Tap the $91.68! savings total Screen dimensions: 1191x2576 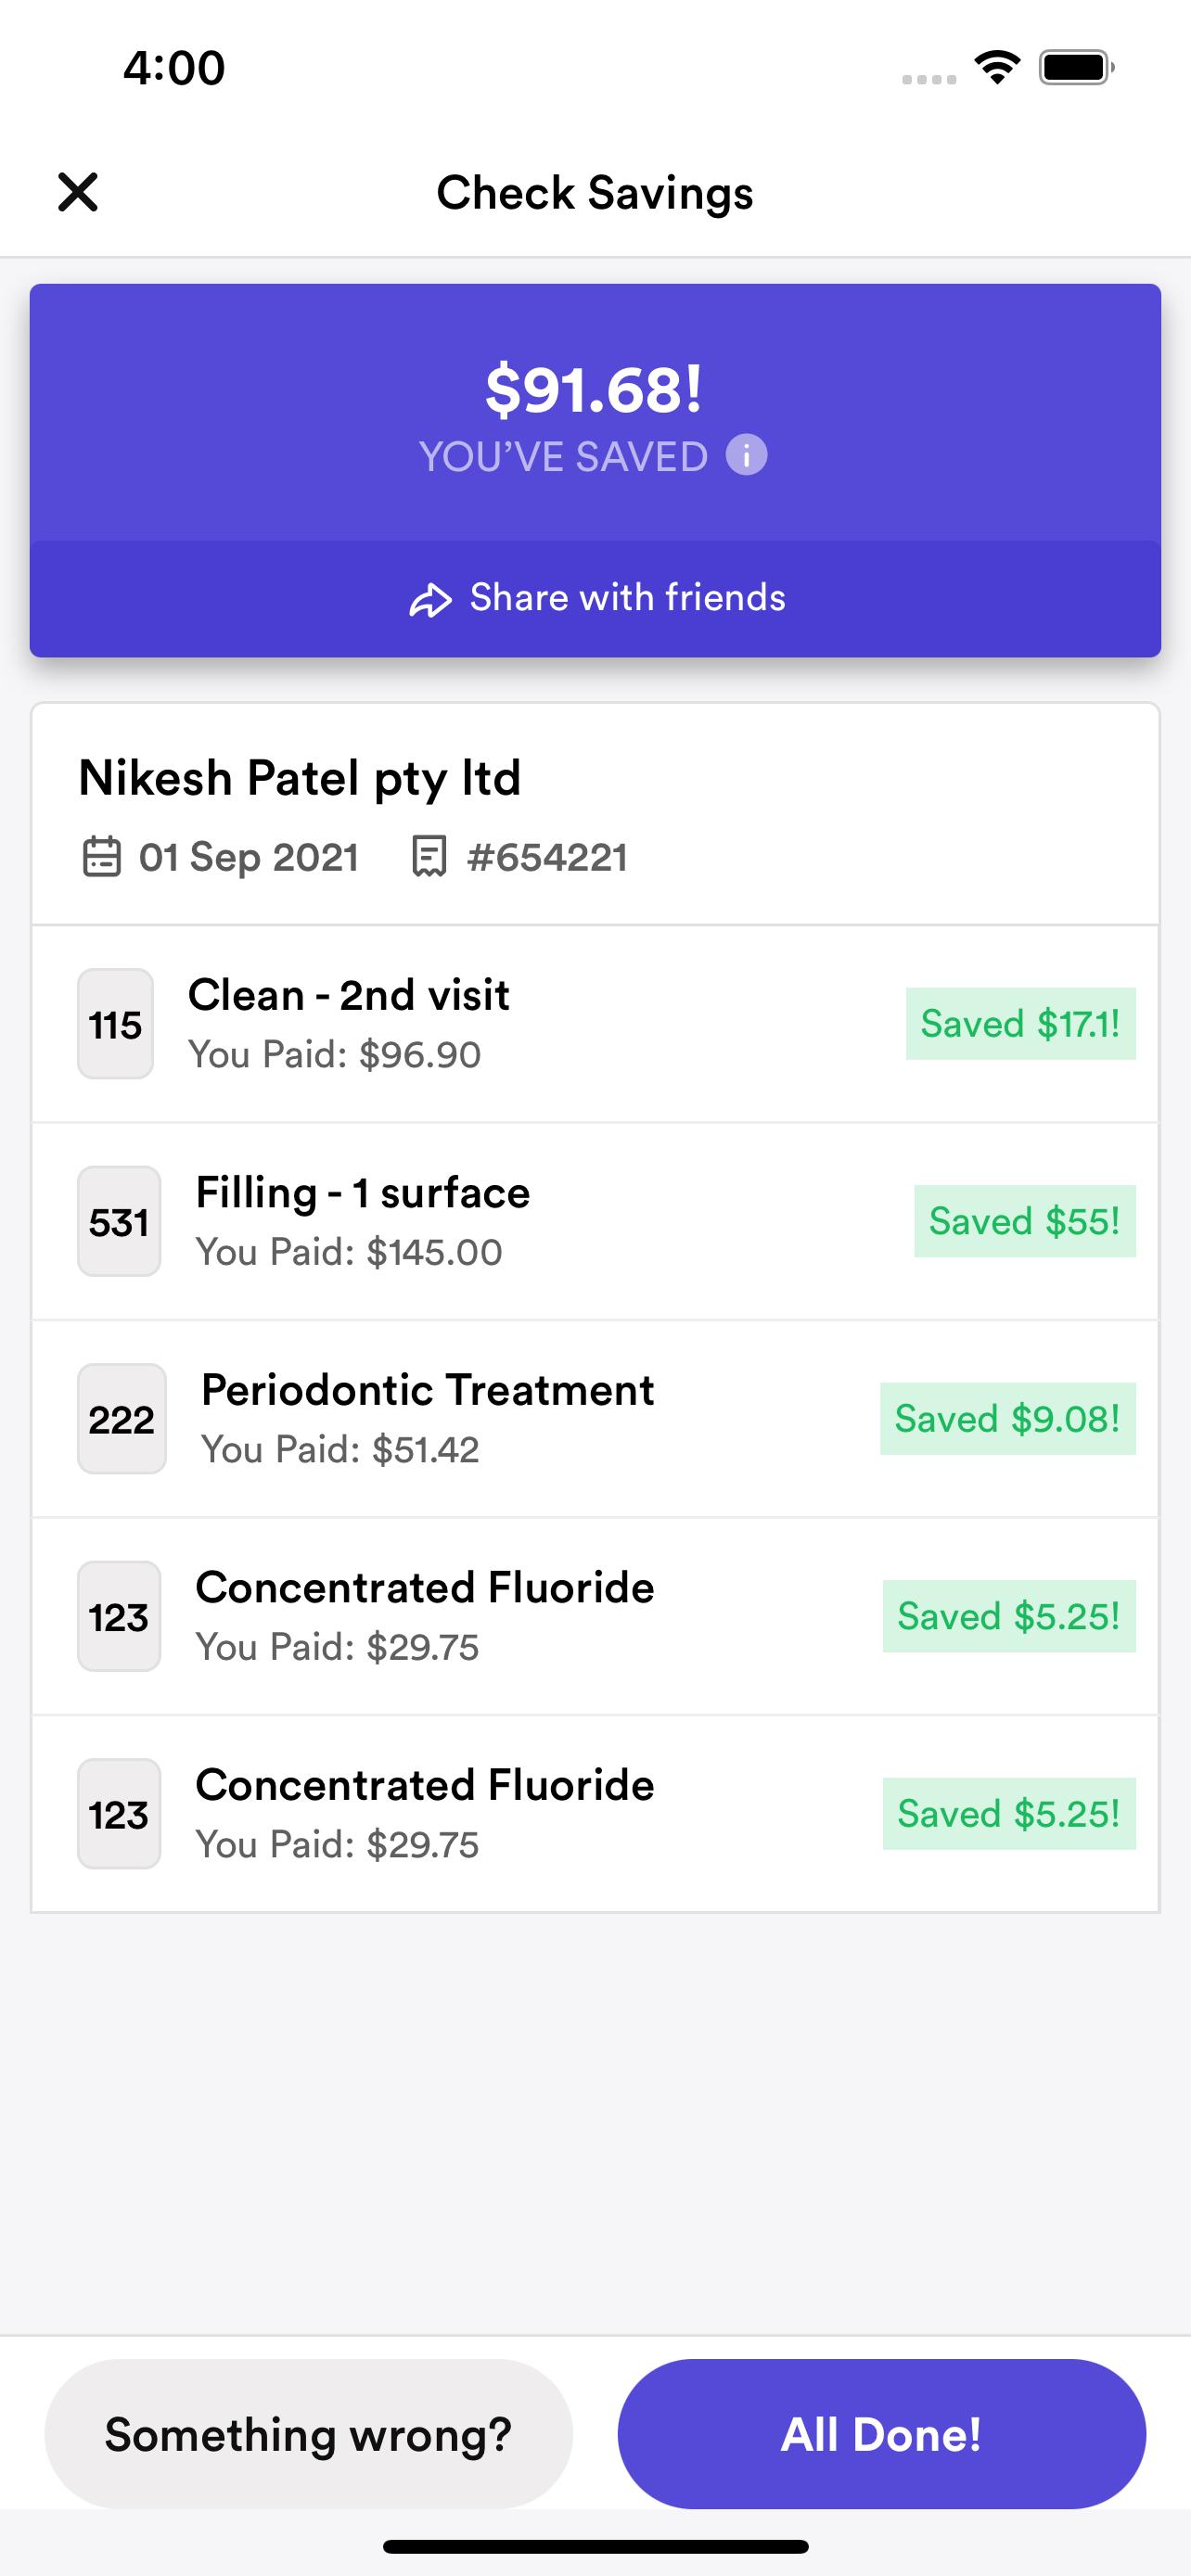[x=594, y=389]
